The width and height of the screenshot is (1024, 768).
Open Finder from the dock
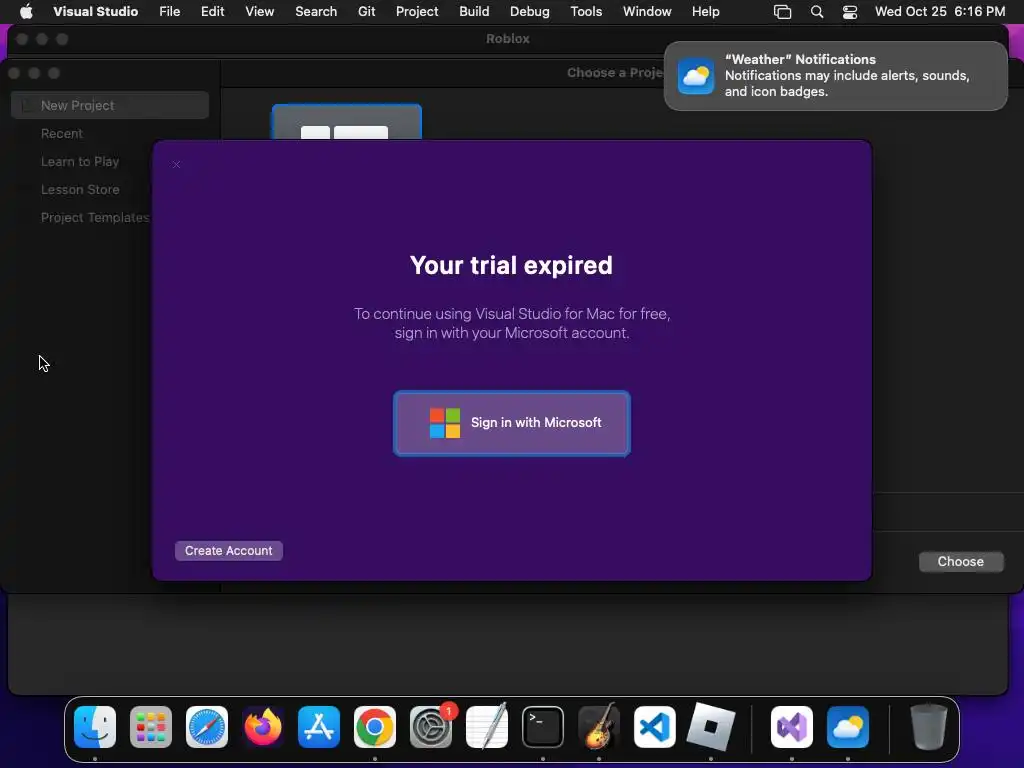point(95,727)
